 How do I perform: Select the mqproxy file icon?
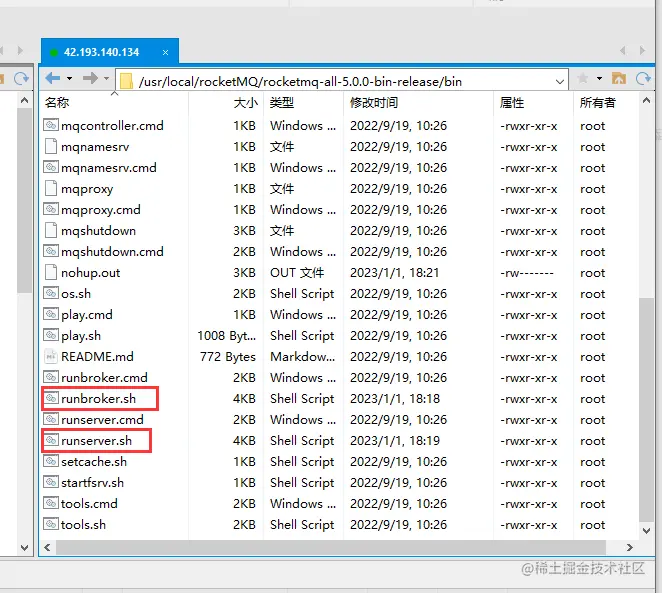click(x=51, y=188)
